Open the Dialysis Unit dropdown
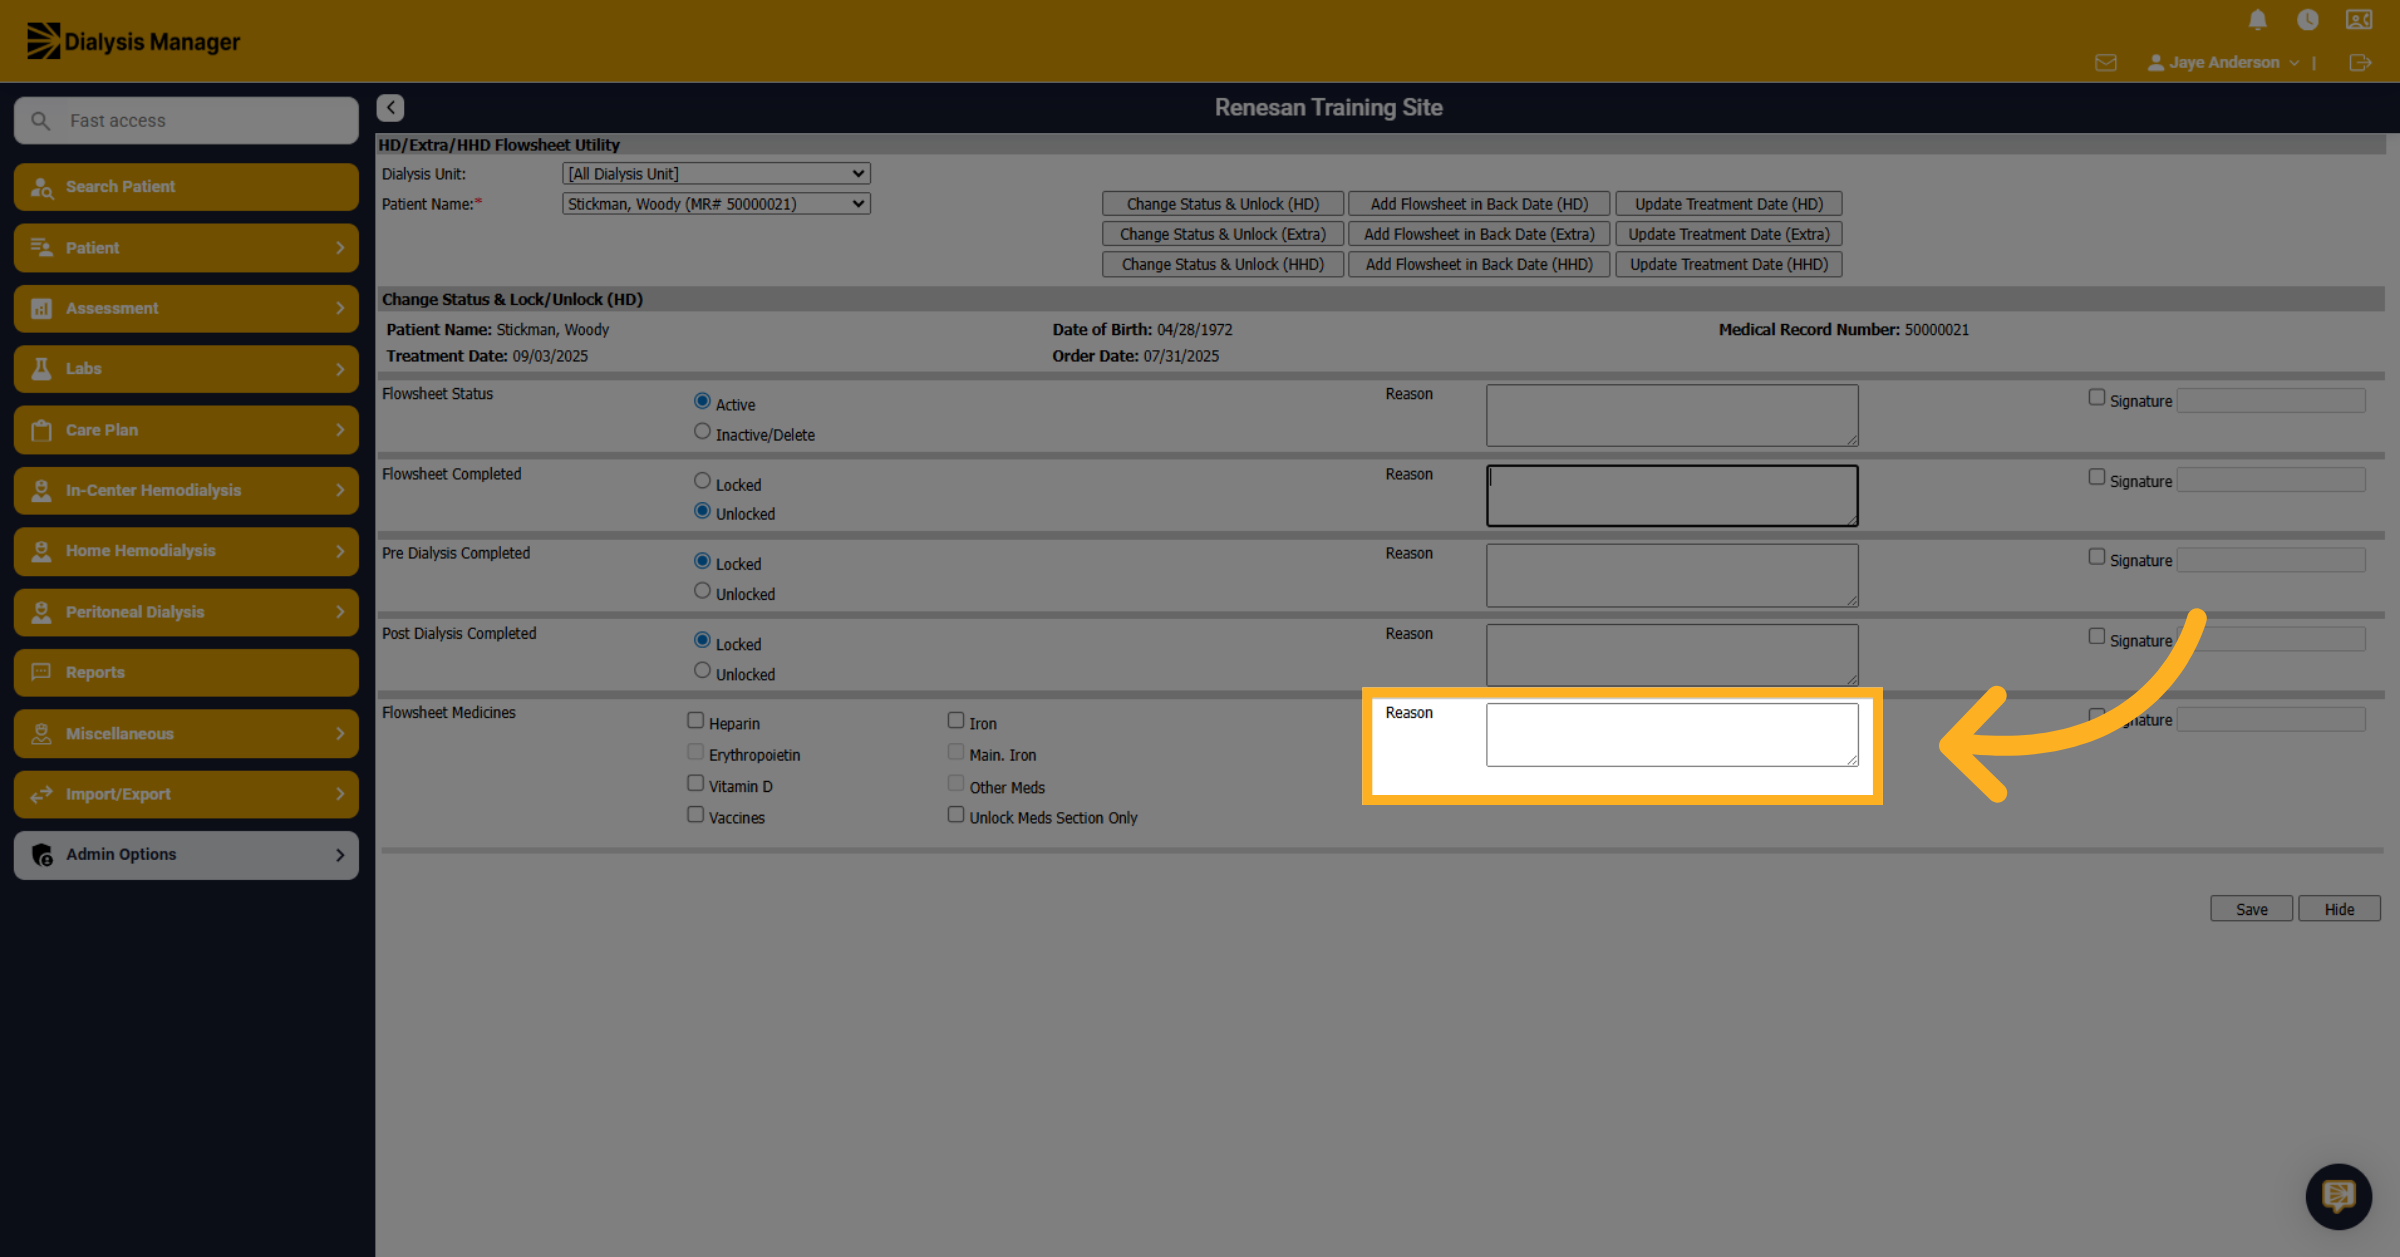The width and height of the screenshot is (2400, 1257). click(716, 174)
